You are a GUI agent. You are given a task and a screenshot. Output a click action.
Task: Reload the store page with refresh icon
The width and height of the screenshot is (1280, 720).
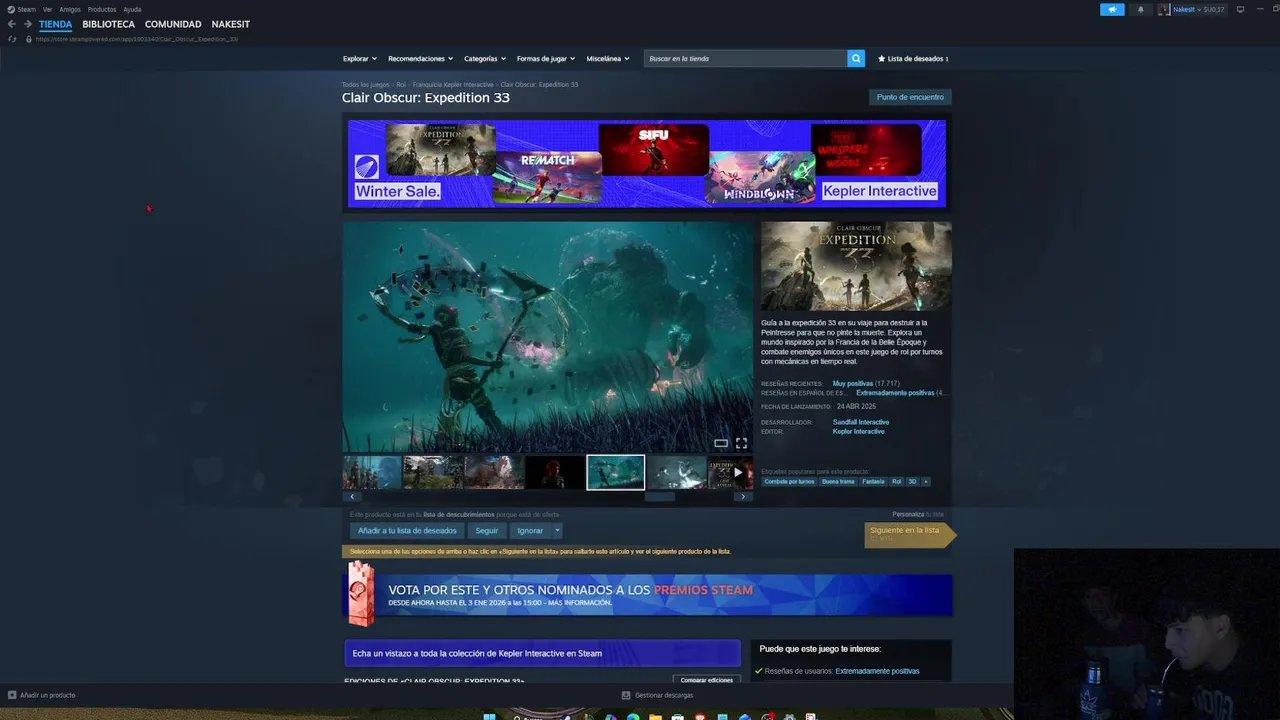pos(12,39)
